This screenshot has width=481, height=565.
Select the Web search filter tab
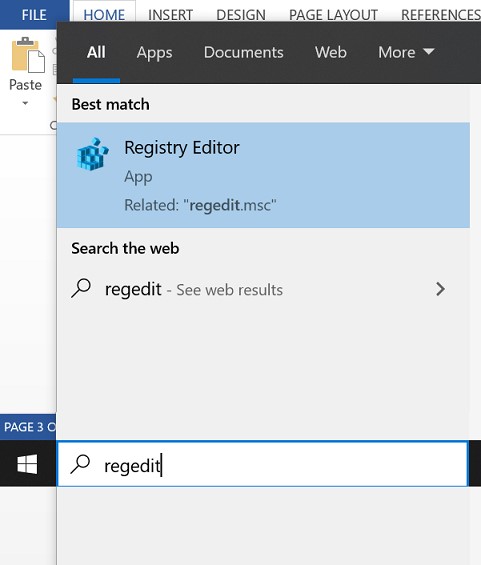coord(331,53)
